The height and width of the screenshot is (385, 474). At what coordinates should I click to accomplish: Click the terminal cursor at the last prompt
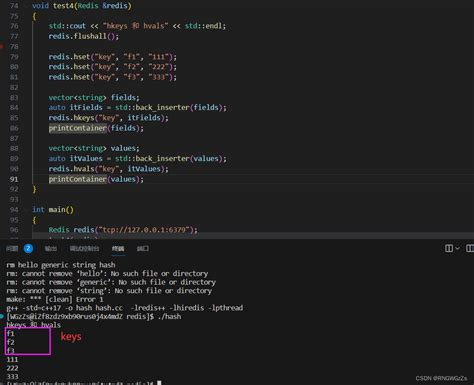pyautogui.click(x=159, y=383)
